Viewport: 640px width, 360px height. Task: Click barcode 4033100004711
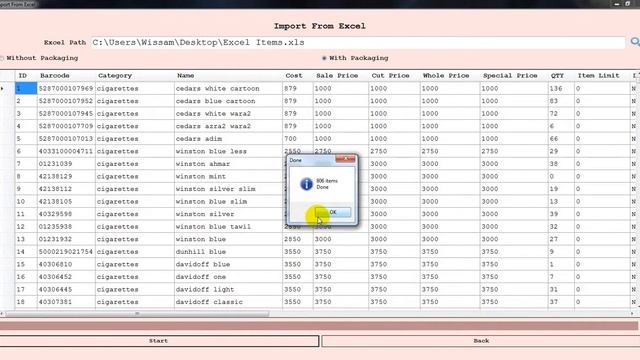(x=66, y=151)
